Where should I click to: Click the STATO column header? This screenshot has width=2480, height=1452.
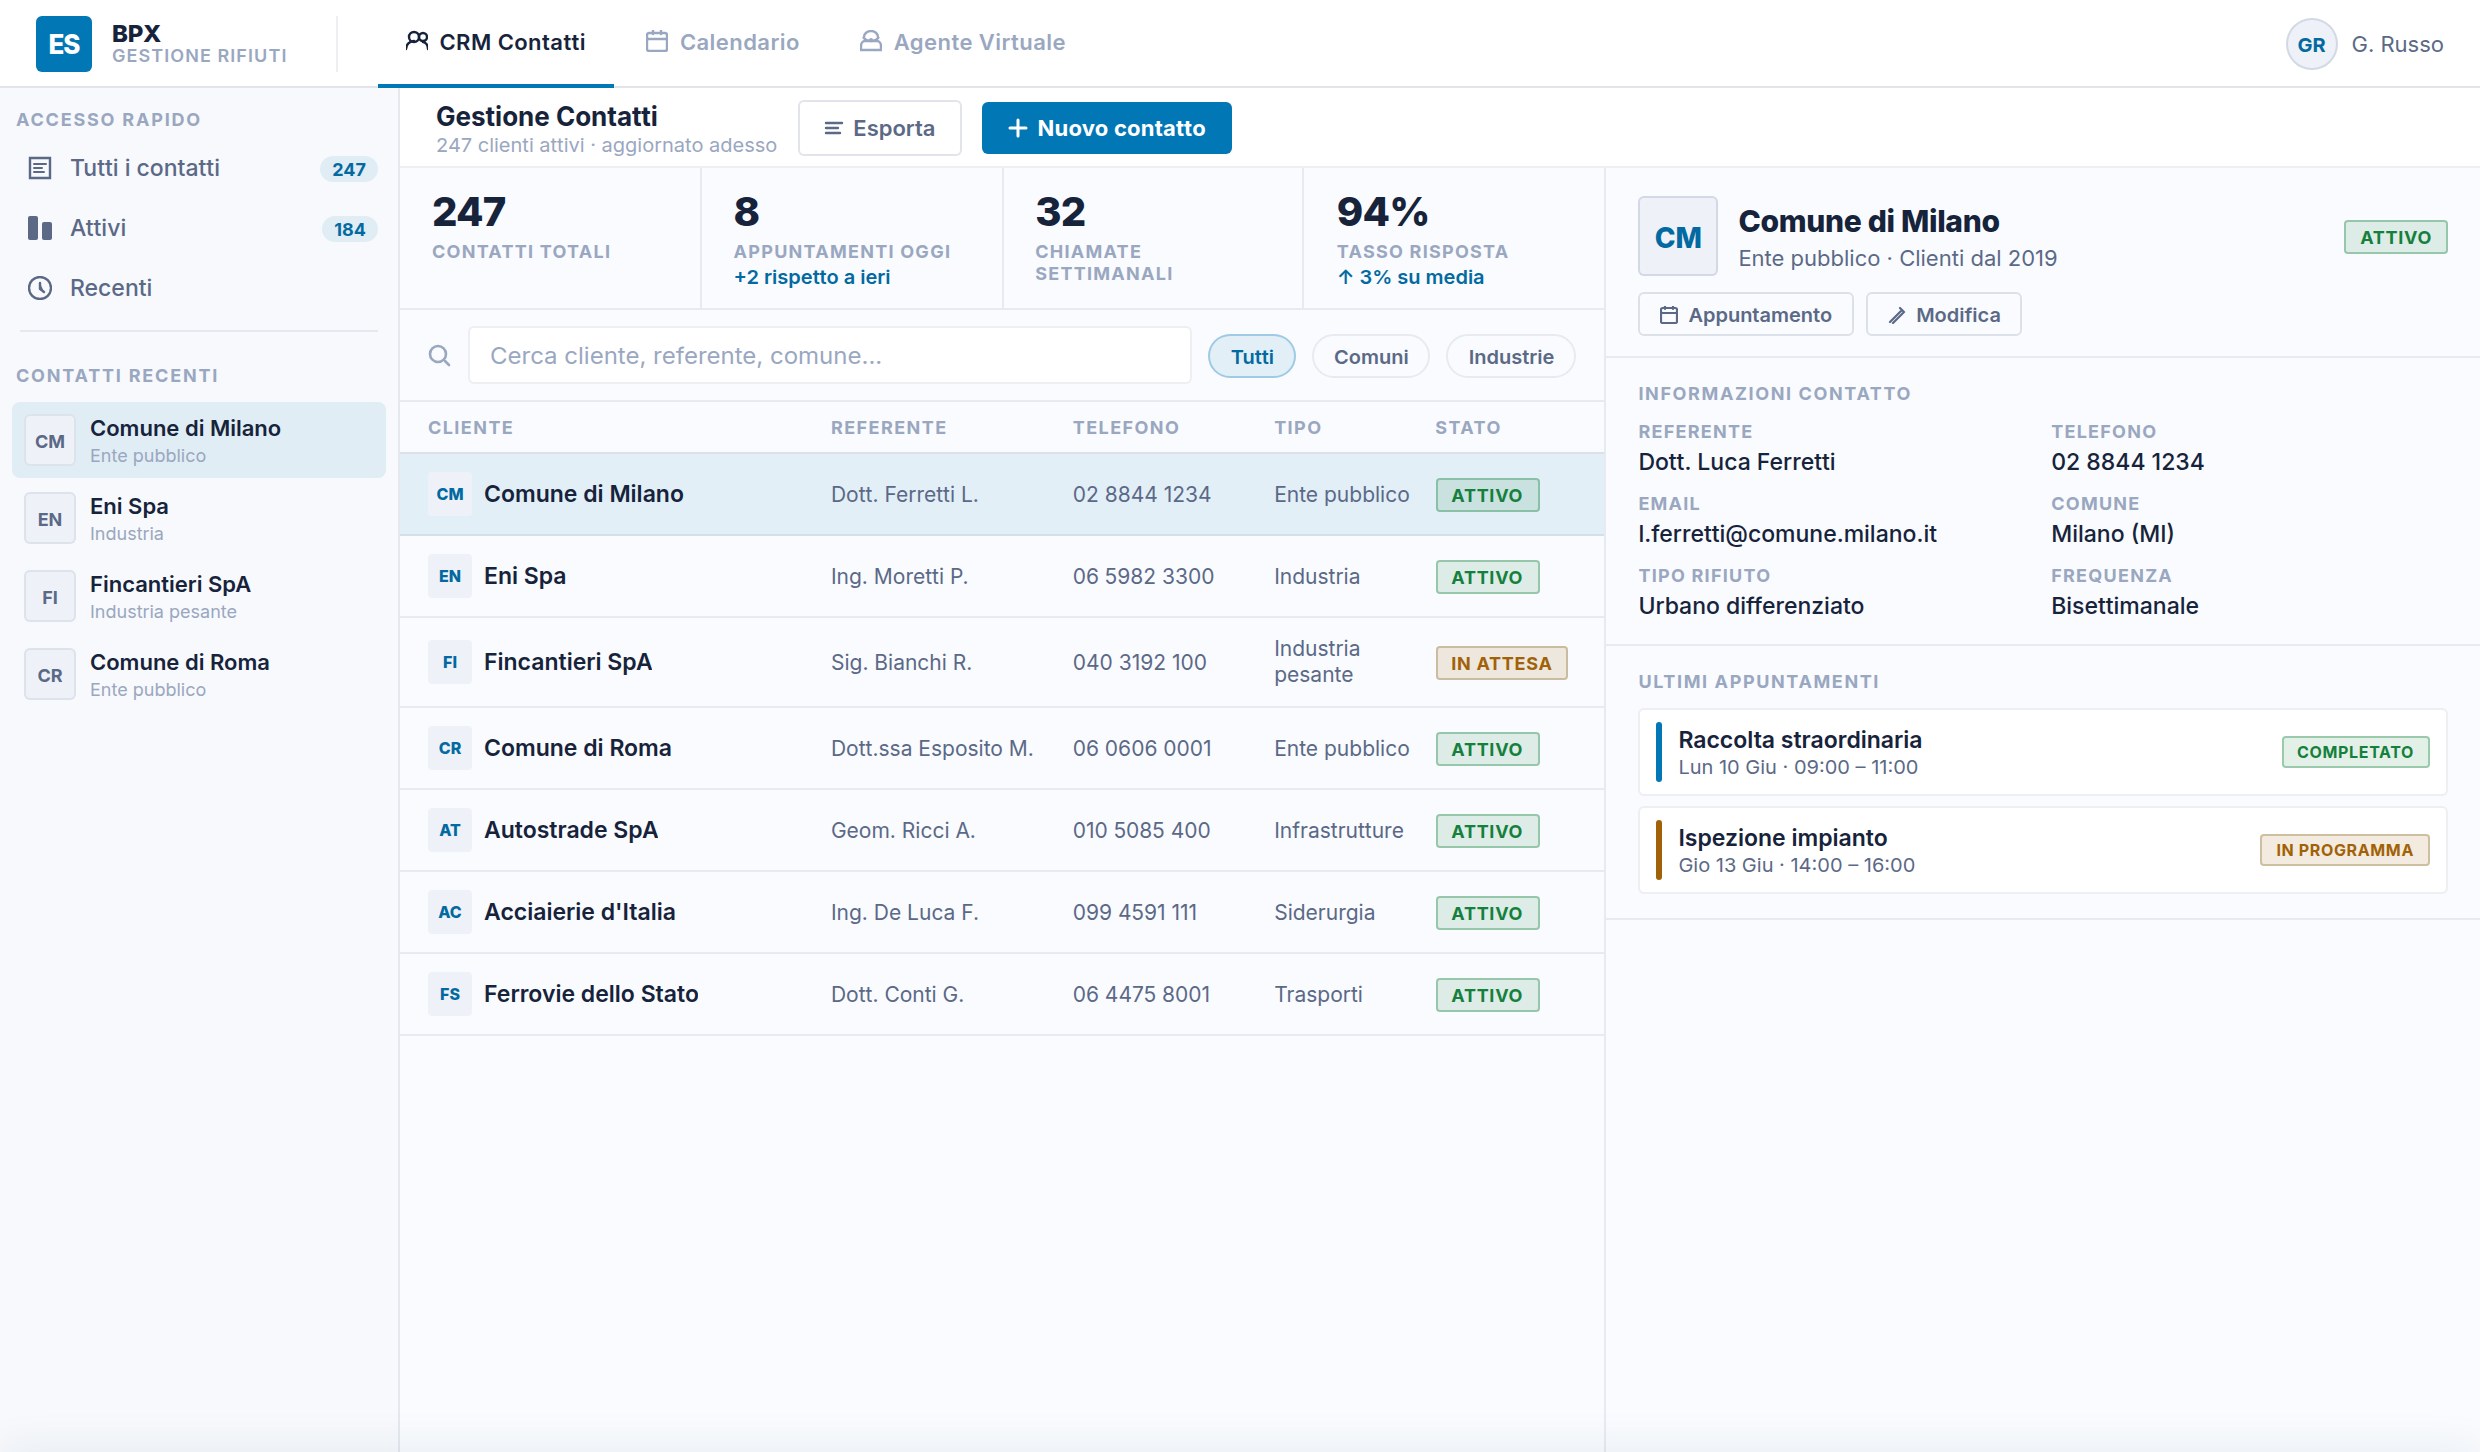[1468, 427]
